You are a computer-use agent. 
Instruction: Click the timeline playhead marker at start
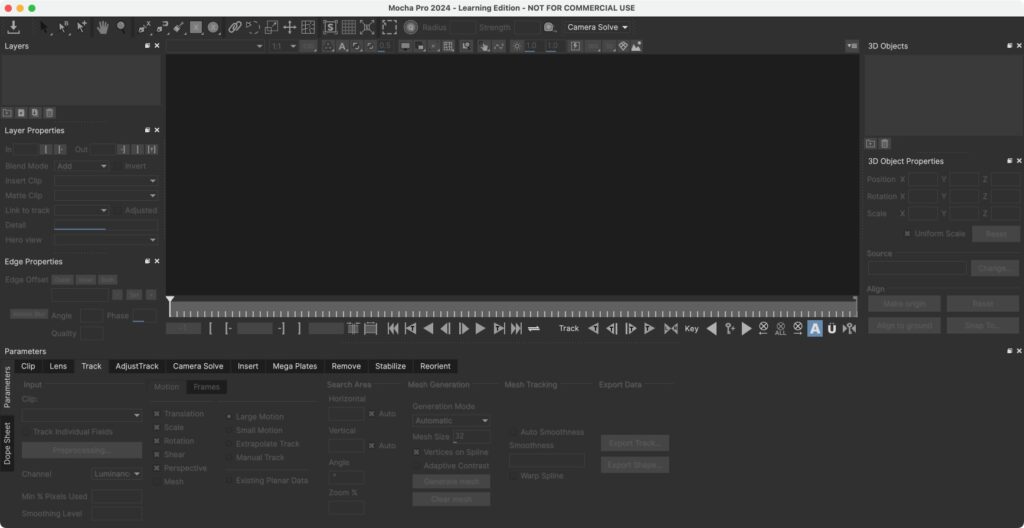click(170, 301)
